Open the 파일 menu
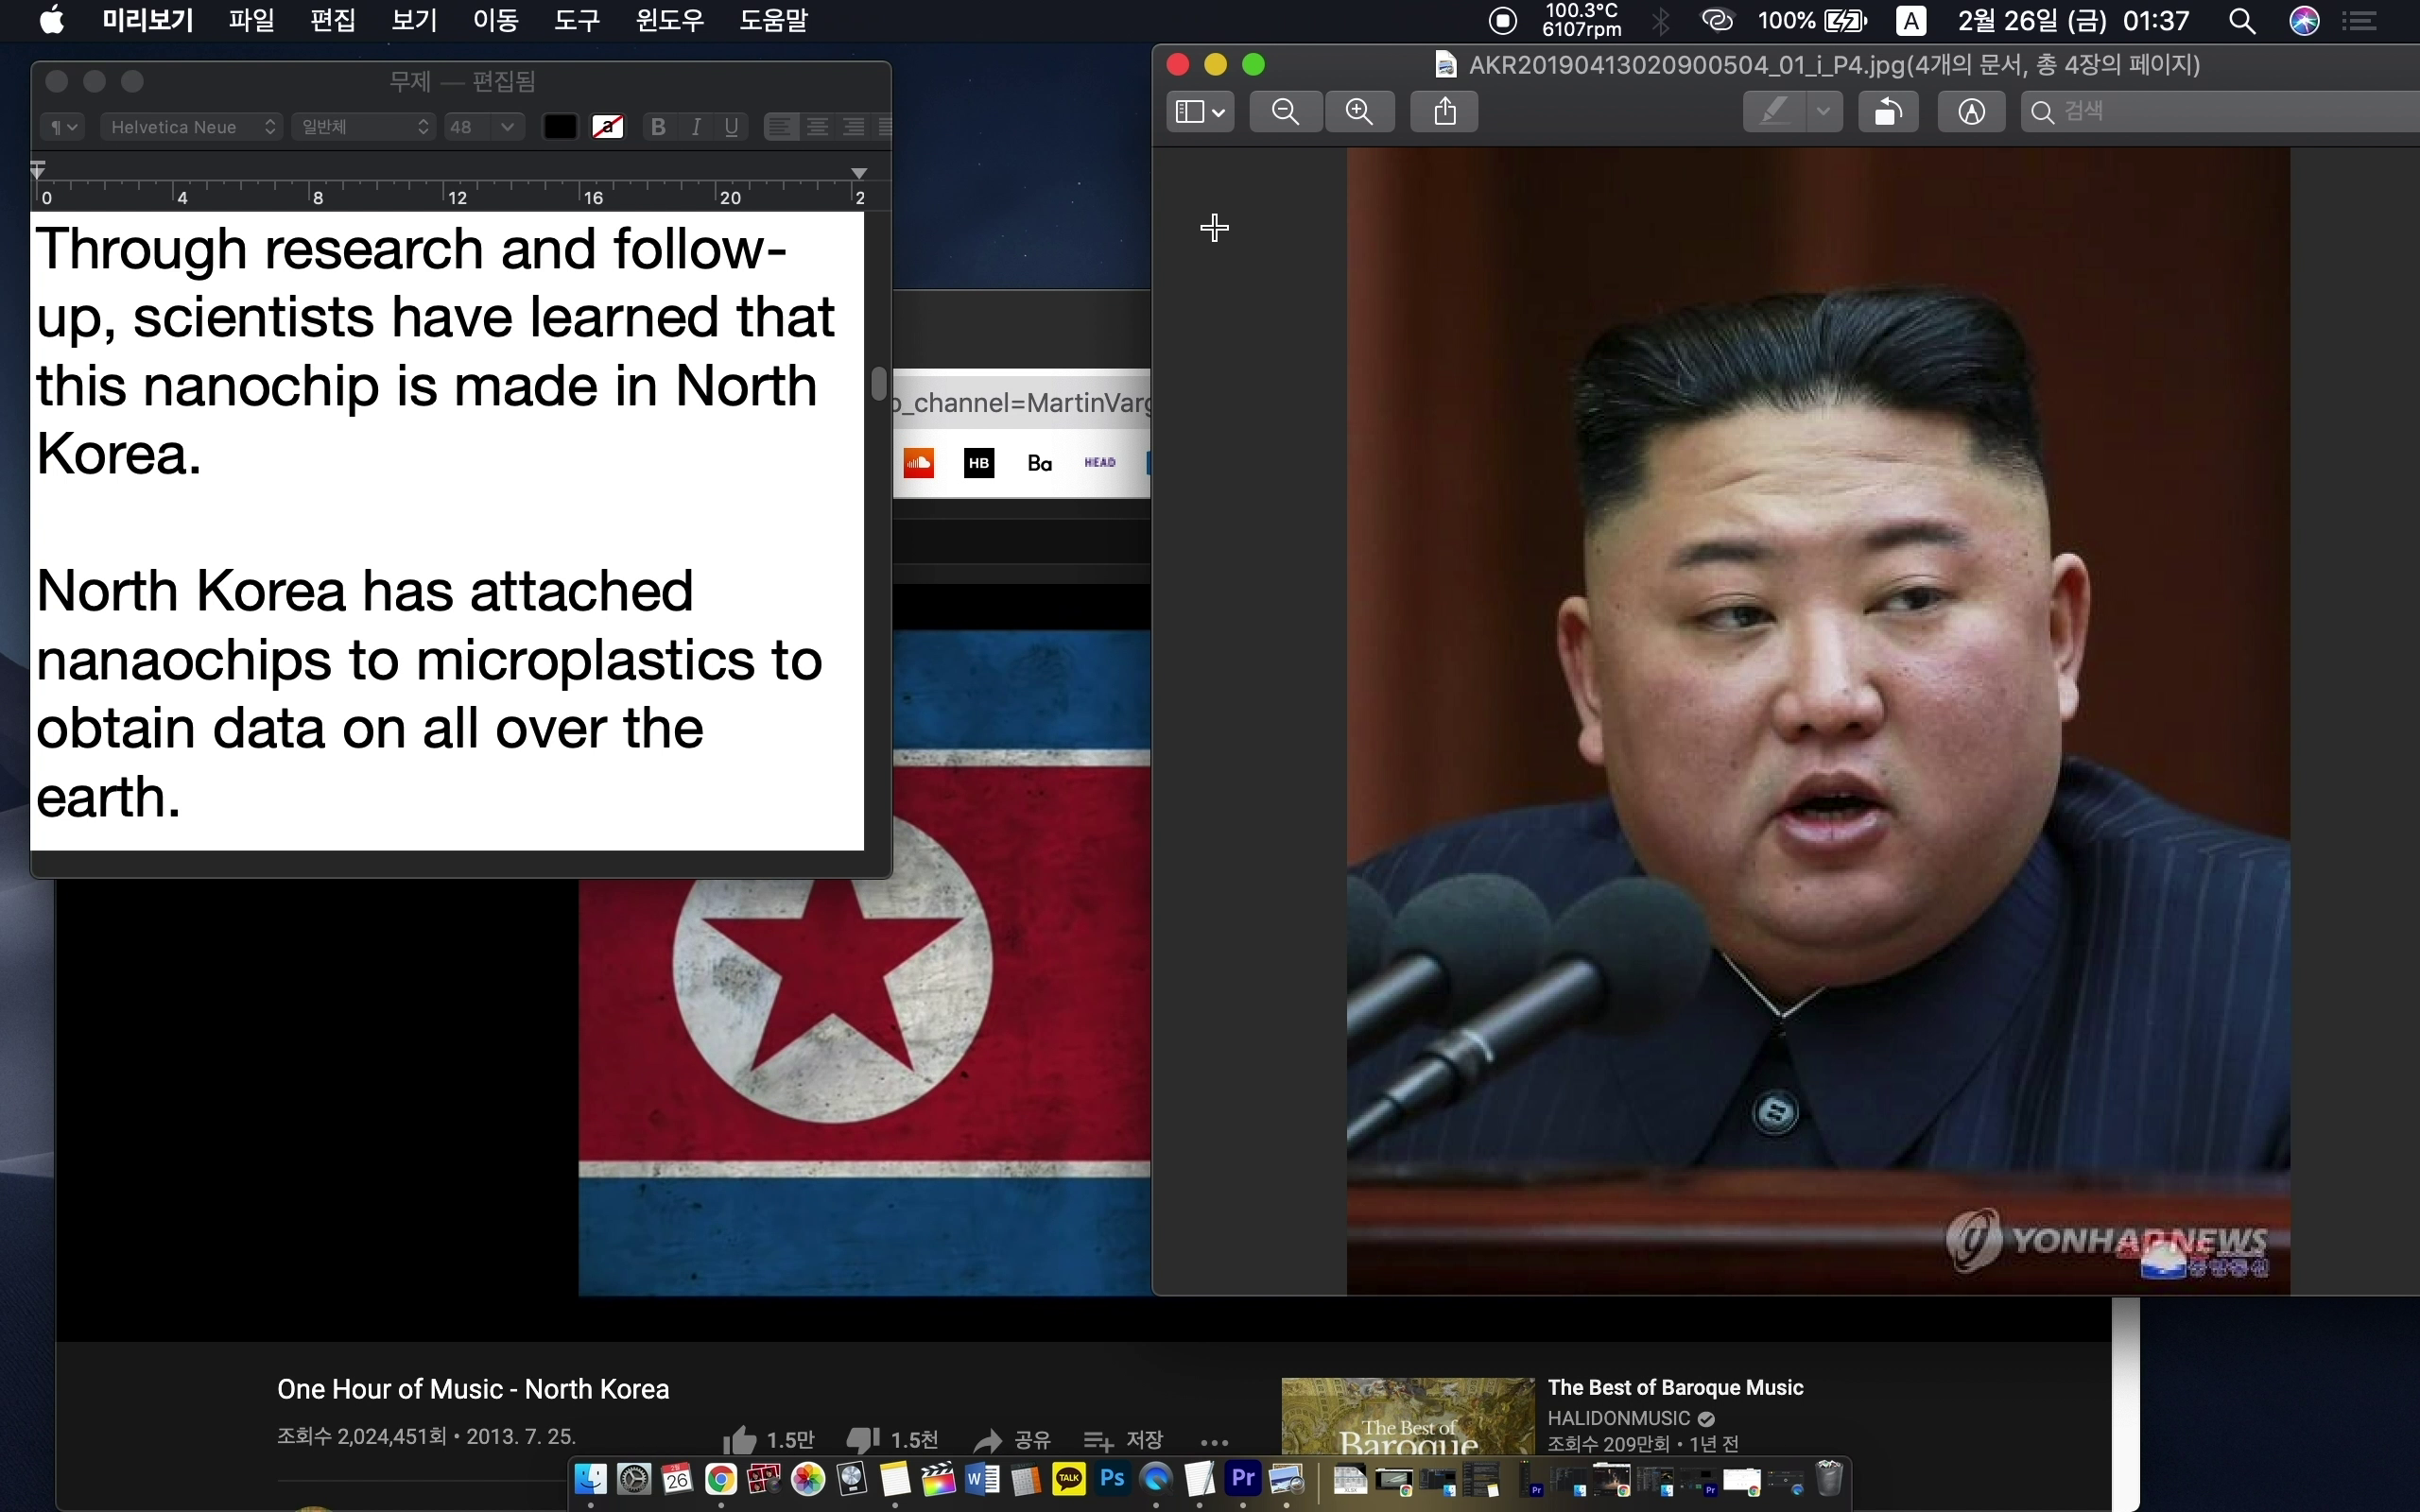This screenshot has height=1512, width=2420. point(251,20)
